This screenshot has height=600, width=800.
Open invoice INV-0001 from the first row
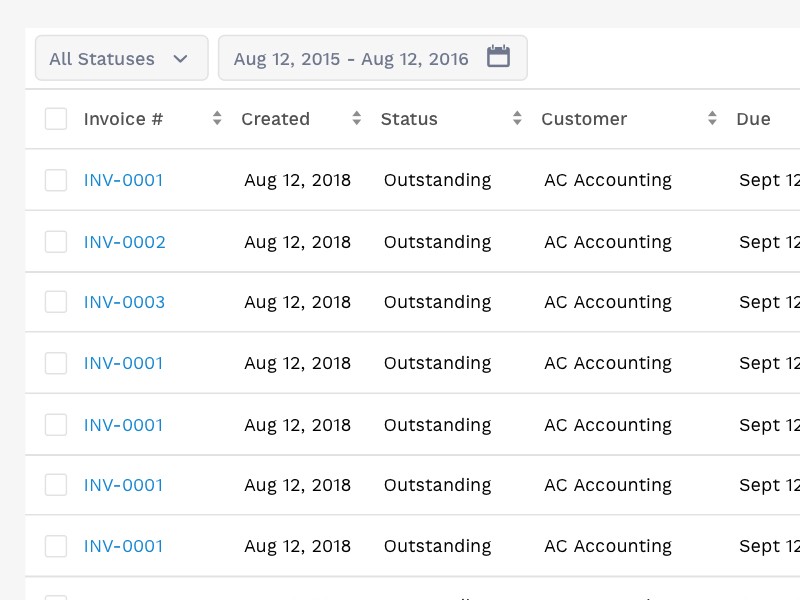pos(123,180)
